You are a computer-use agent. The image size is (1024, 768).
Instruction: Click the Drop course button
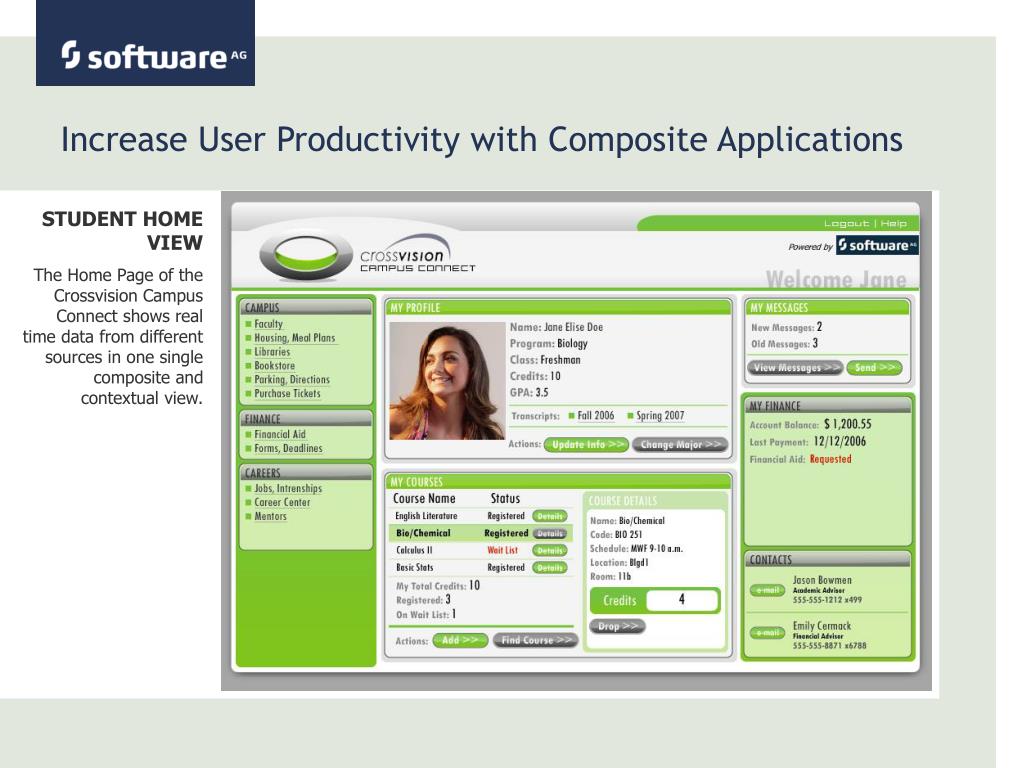click(x=617, y=626)
